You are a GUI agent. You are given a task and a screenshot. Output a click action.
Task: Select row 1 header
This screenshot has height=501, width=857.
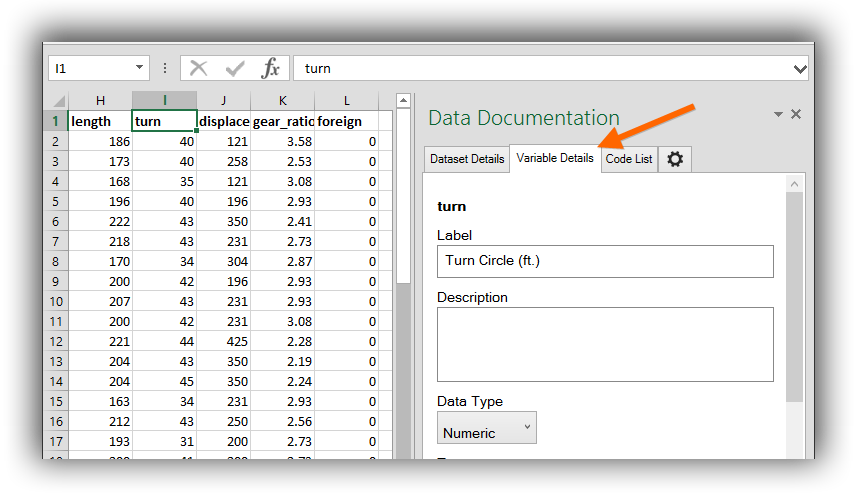coord(56,121)
